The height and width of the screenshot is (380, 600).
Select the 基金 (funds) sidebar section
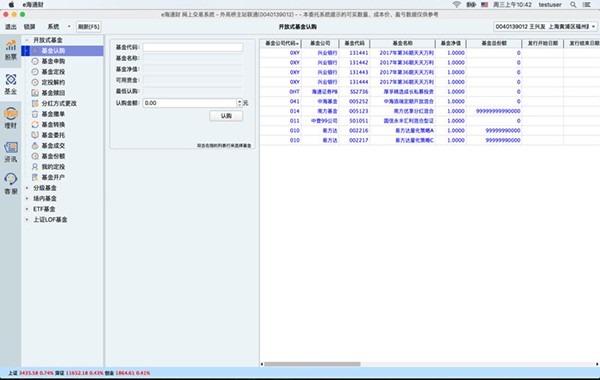(11, 85)
